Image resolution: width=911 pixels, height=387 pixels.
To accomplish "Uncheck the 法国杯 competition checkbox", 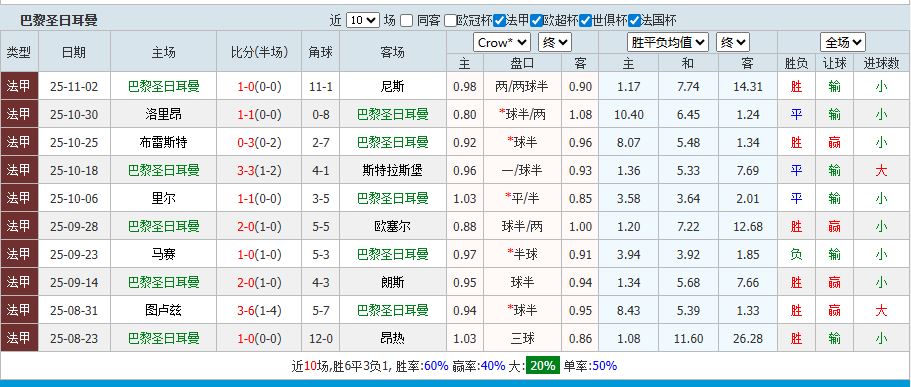I will tap(634, 21).
